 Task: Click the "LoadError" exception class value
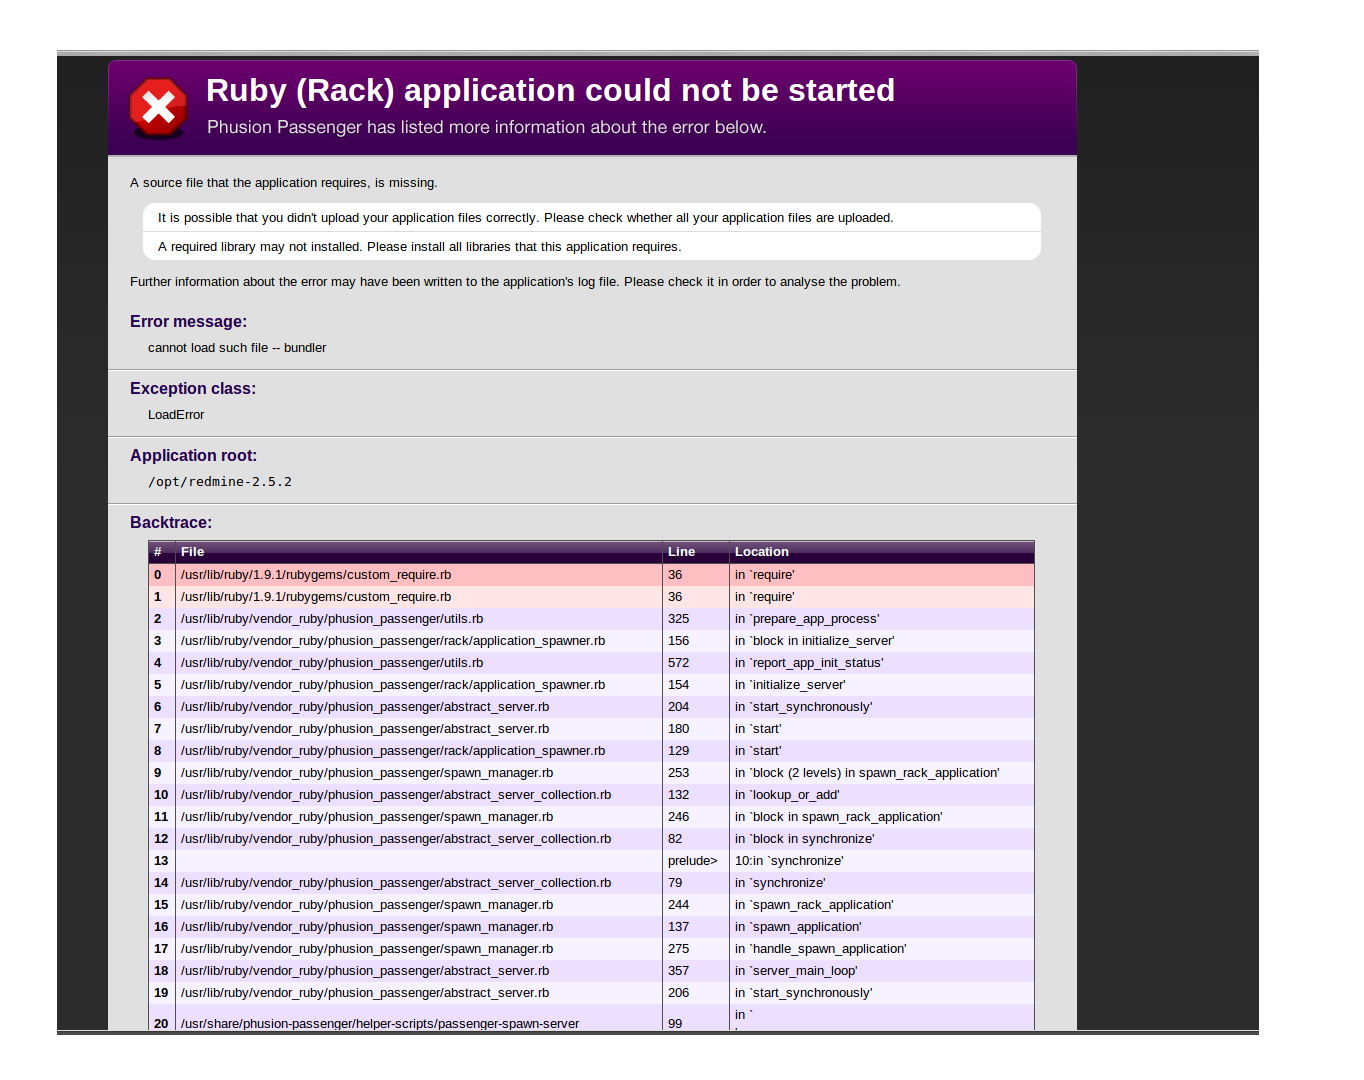176,415
